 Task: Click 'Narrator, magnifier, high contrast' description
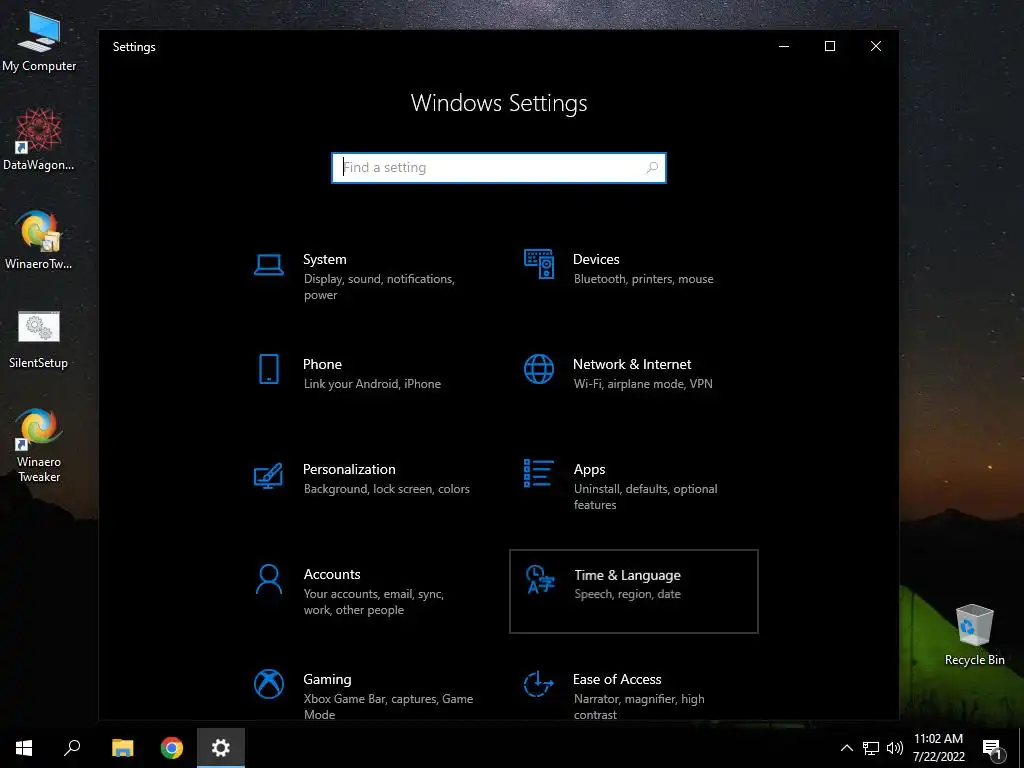[x=639, y=707]
